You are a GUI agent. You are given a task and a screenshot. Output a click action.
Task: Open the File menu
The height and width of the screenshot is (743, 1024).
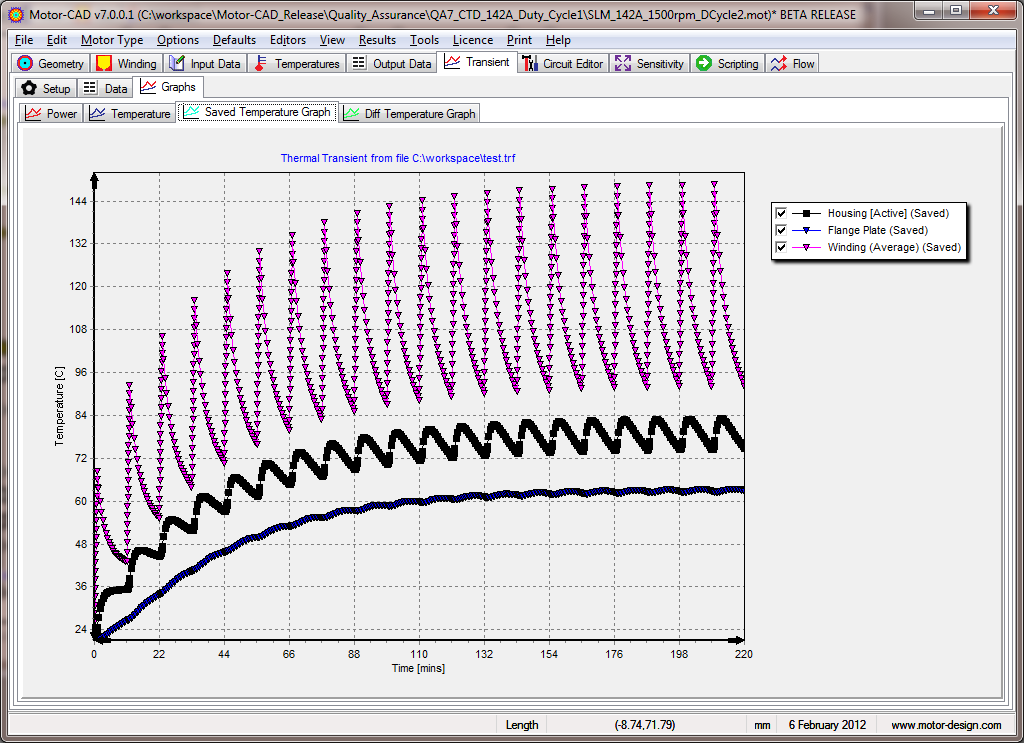(24, 40)
